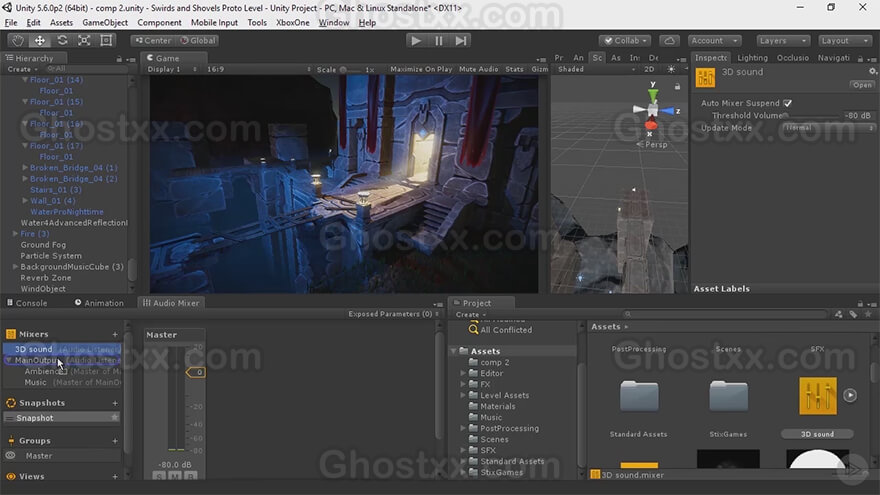Open the Window menu
The image size is (880, 495).
click(x=334, y=22)
